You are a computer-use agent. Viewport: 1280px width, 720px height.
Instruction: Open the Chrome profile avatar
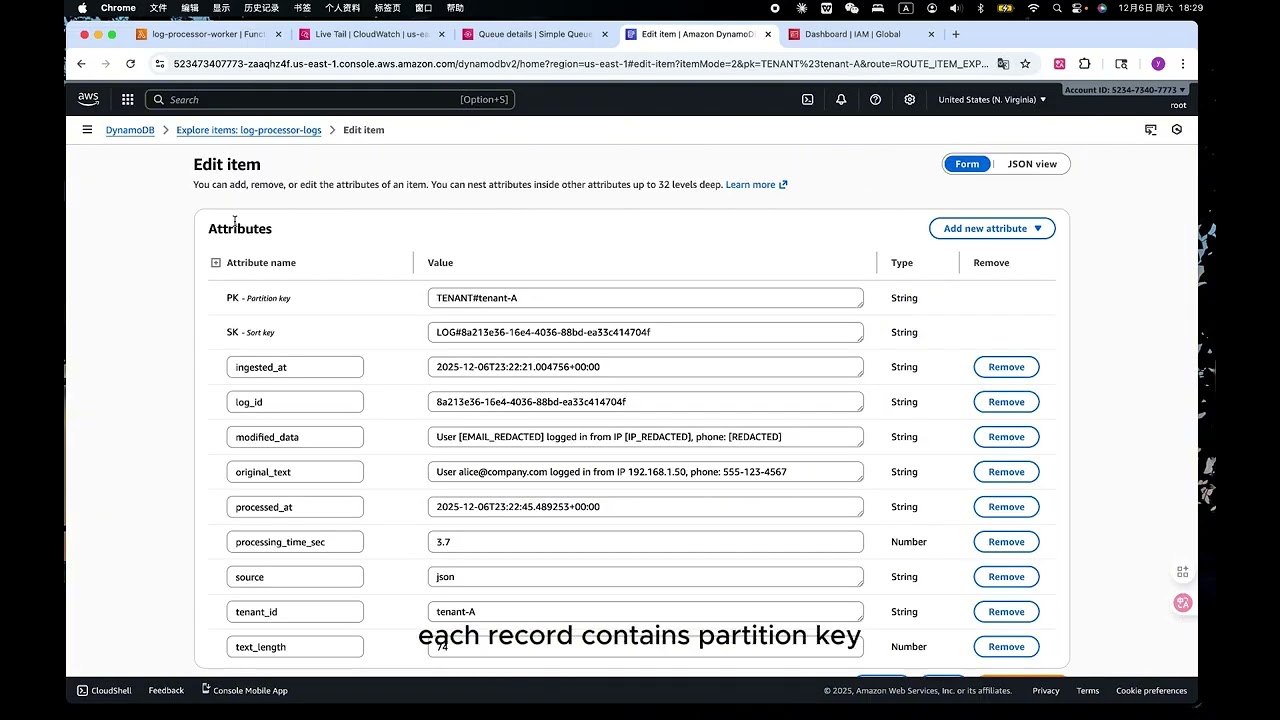1158,63
